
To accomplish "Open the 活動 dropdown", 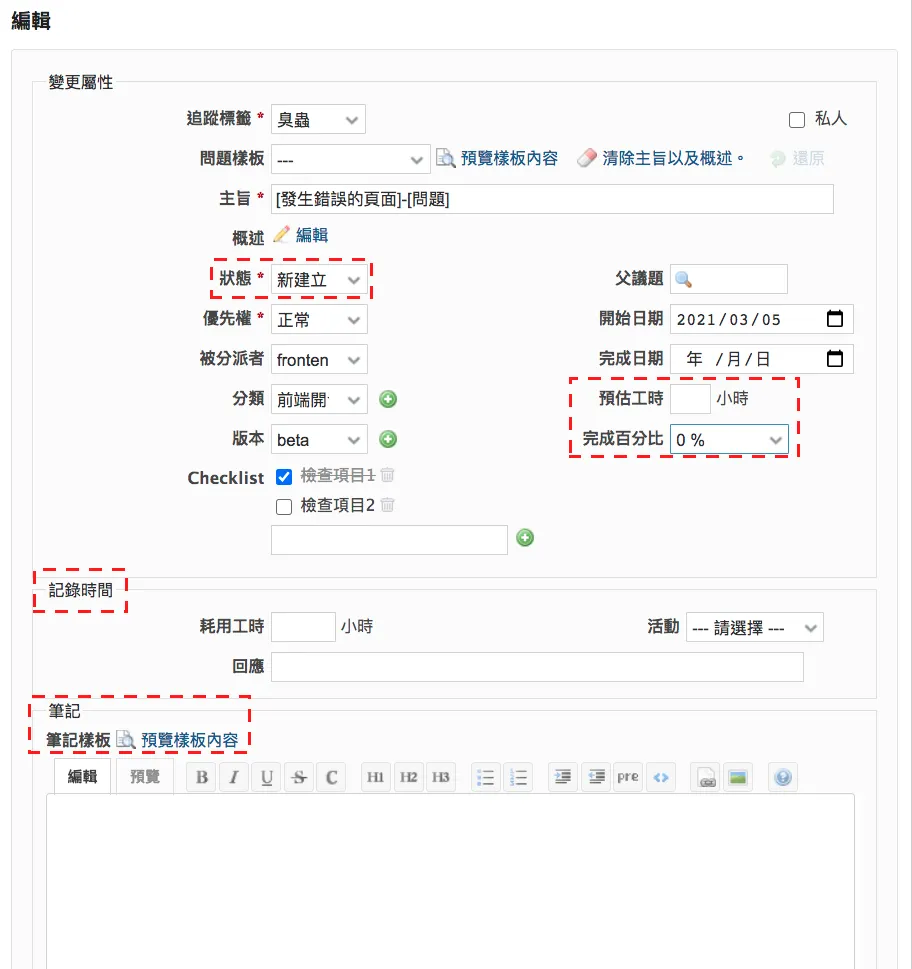I will pos(754,628).
